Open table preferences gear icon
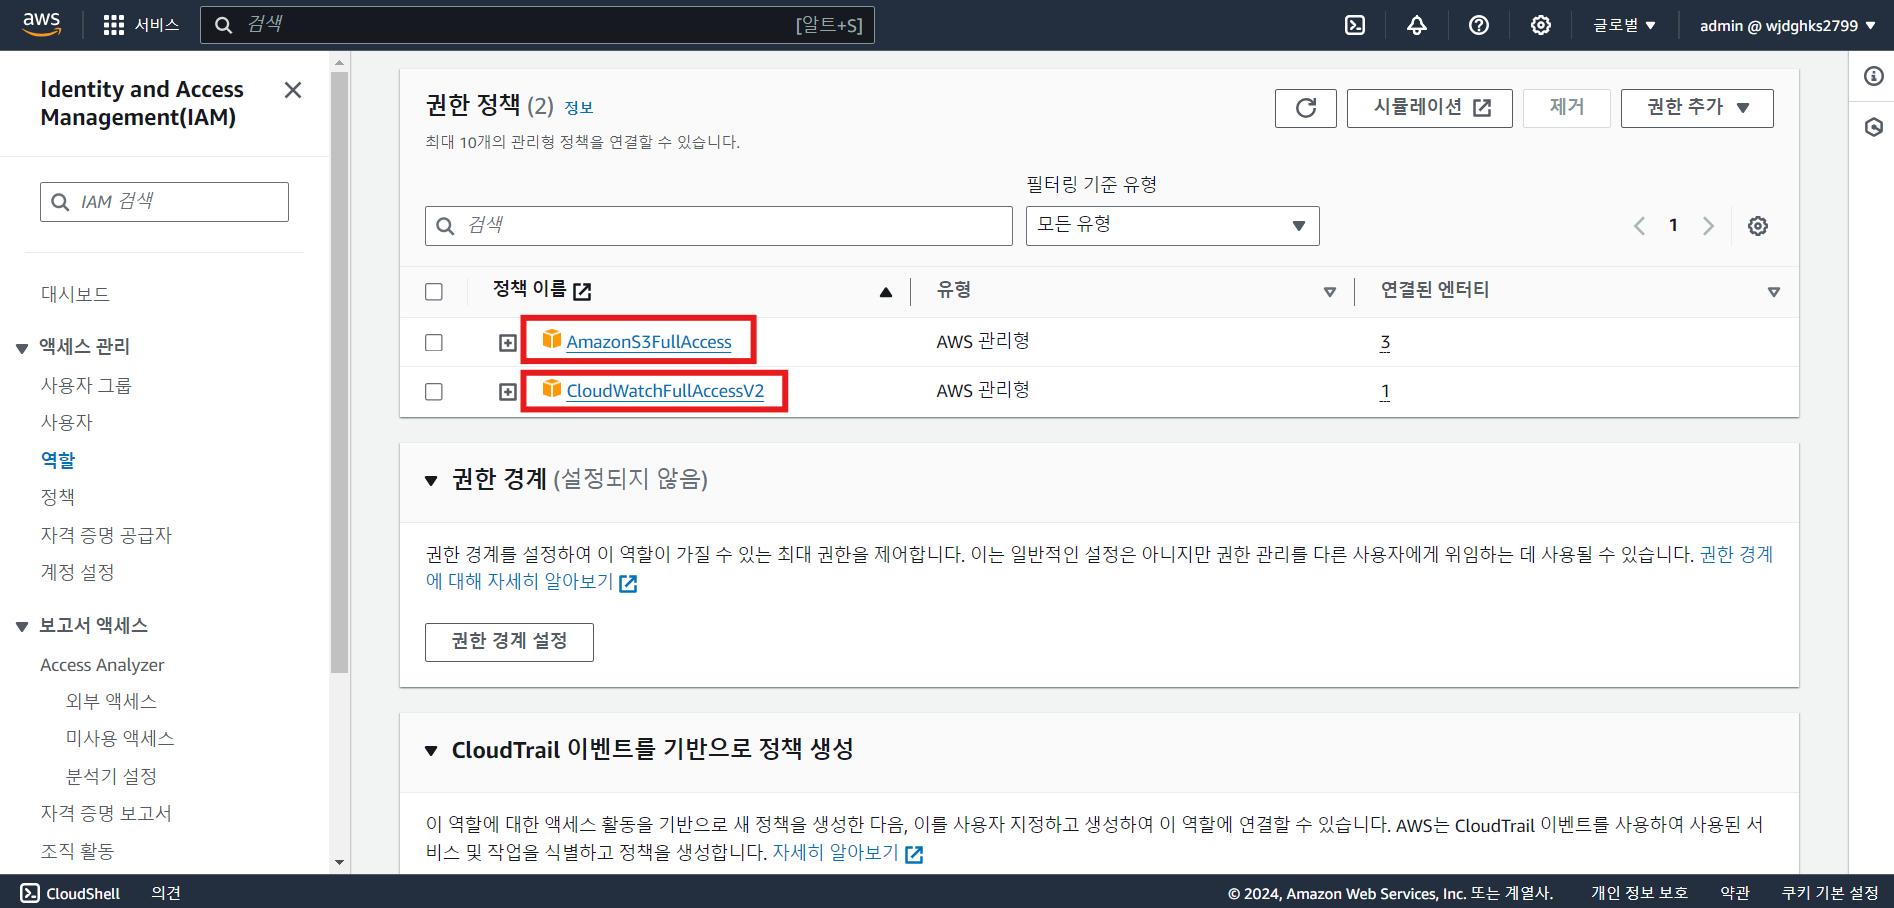 coord(1758,226)
